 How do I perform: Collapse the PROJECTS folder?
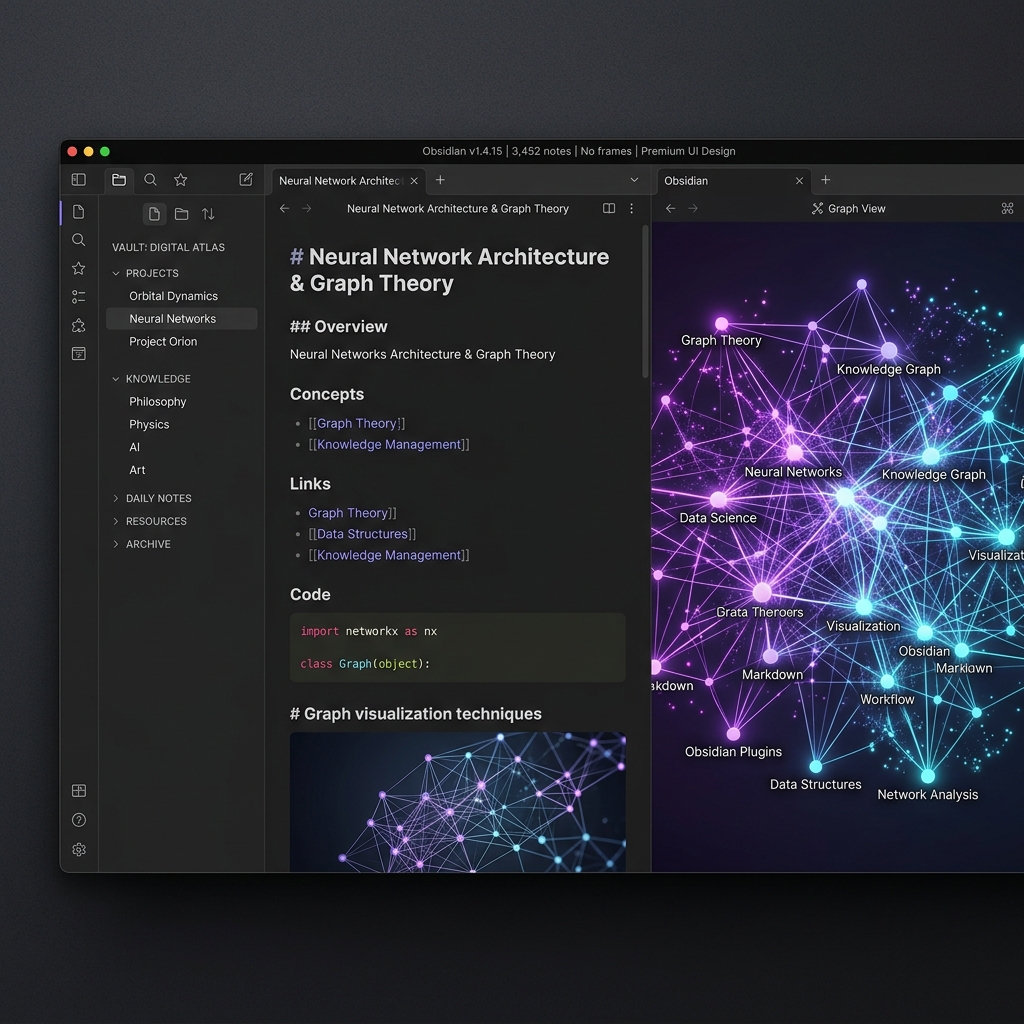point(116,273)
